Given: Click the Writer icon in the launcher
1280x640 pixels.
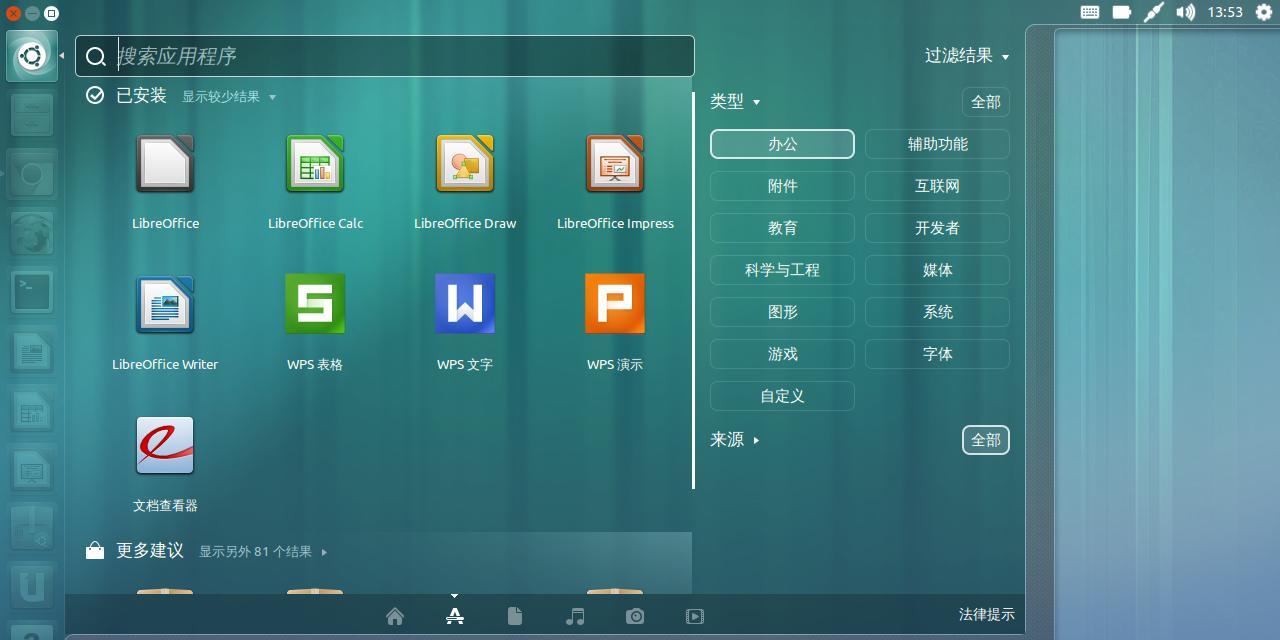Looking at the screenshot, I should pos(32,351).
